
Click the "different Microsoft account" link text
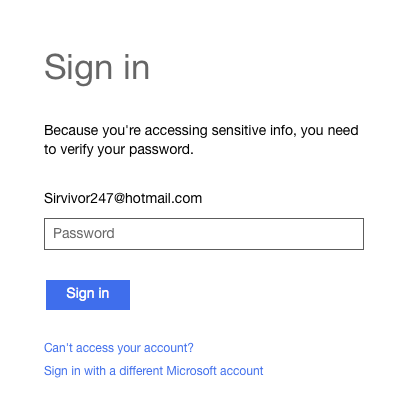(x=191, y=371)
